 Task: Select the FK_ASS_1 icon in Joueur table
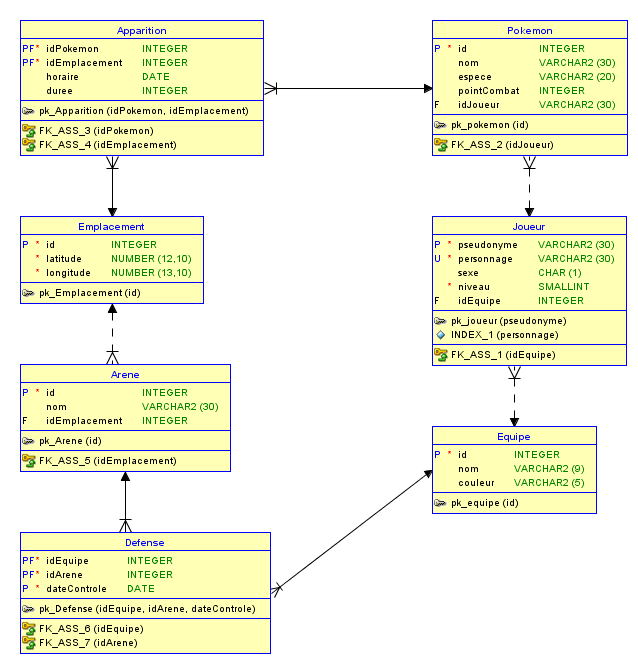coord(441,355)
